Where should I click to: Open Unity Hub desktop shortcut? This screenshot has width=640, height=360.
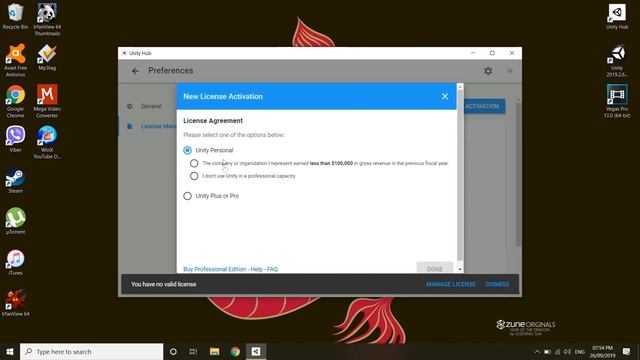pyautogui.click(x=617, y=16)
